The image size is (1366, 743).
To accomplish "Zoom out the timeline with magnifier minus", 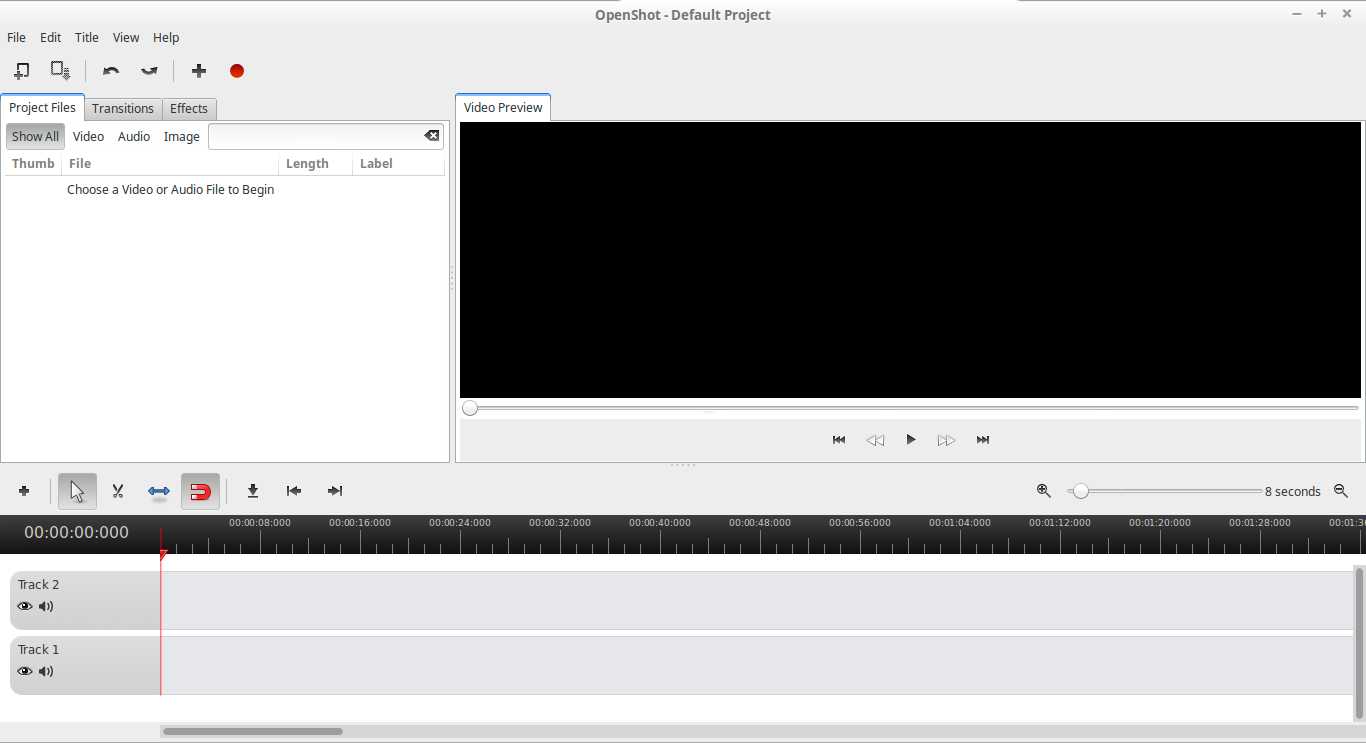I will pyautogui.click(x=1342, y=491).
